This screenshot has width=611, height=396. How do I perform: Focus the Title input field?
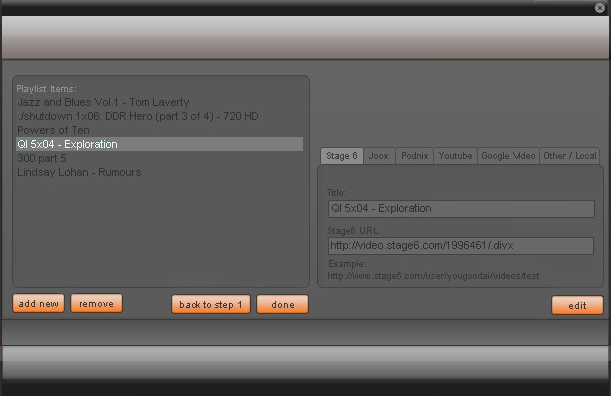click(x=461, y=209)
